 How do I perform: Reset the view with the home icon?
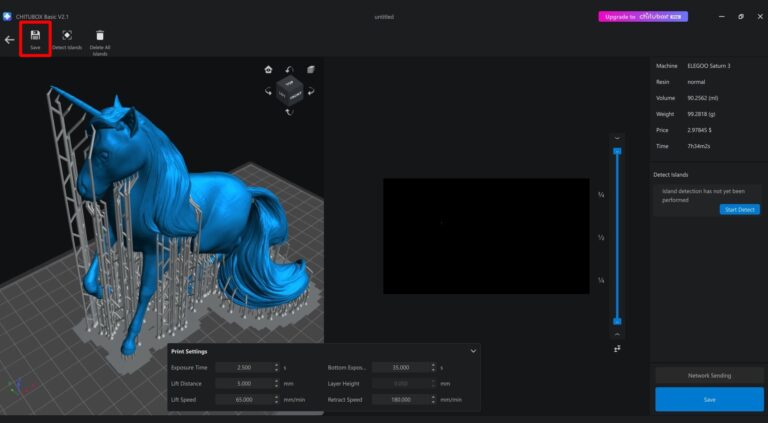pos(268,70)
